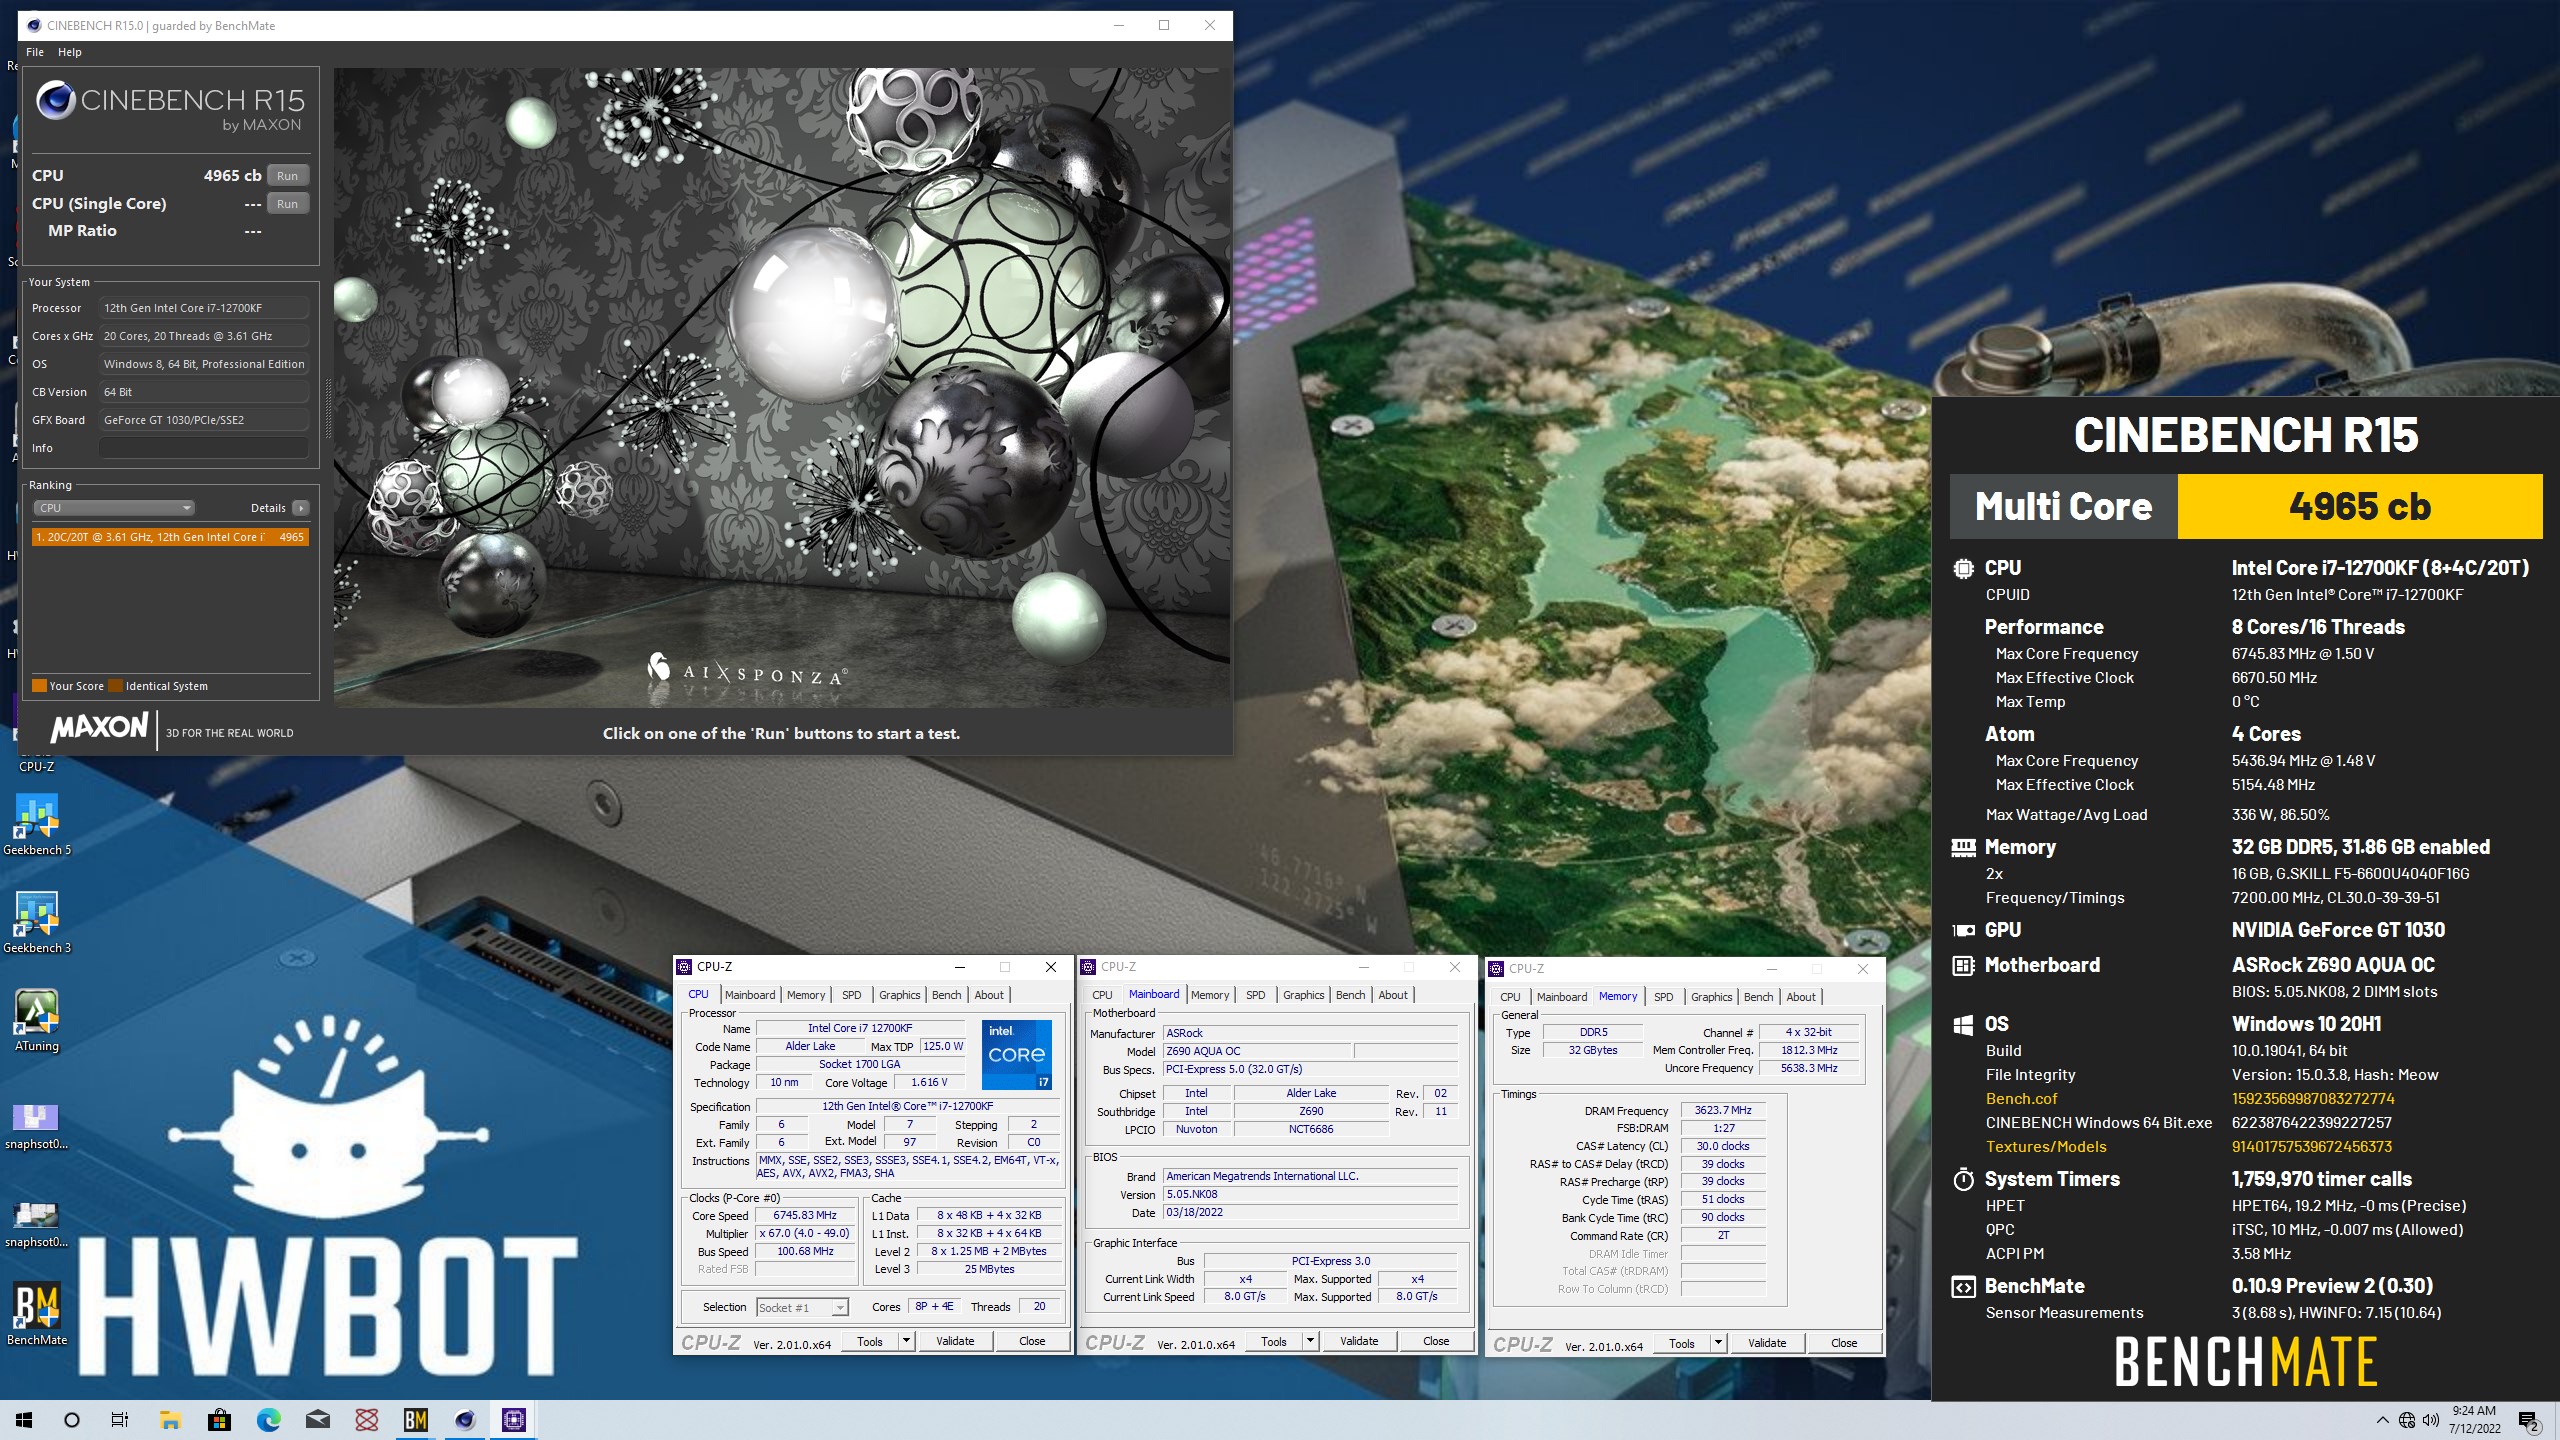2560x1440 pixels.
Task: Click the Intel Core i7 logo in CPU-Z
Action: (x=1016, y=1055)
